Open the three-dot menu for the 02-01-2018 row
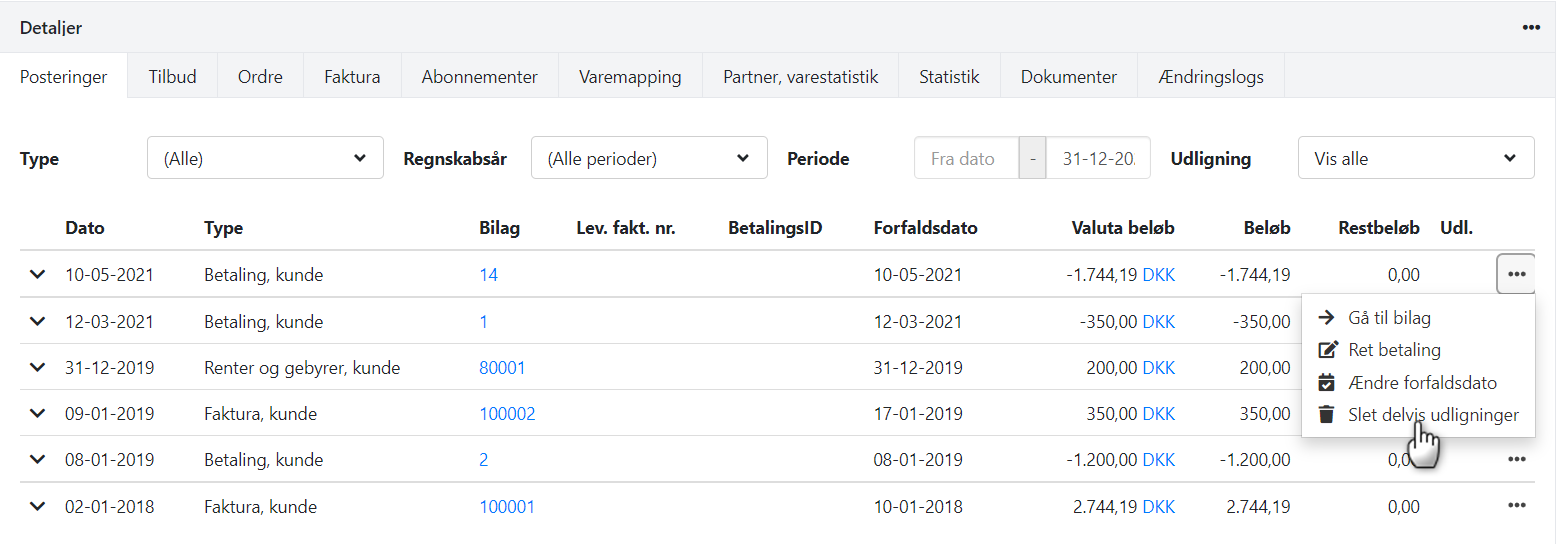Viewport: 1559px width, 544px height. [1516, 507]
